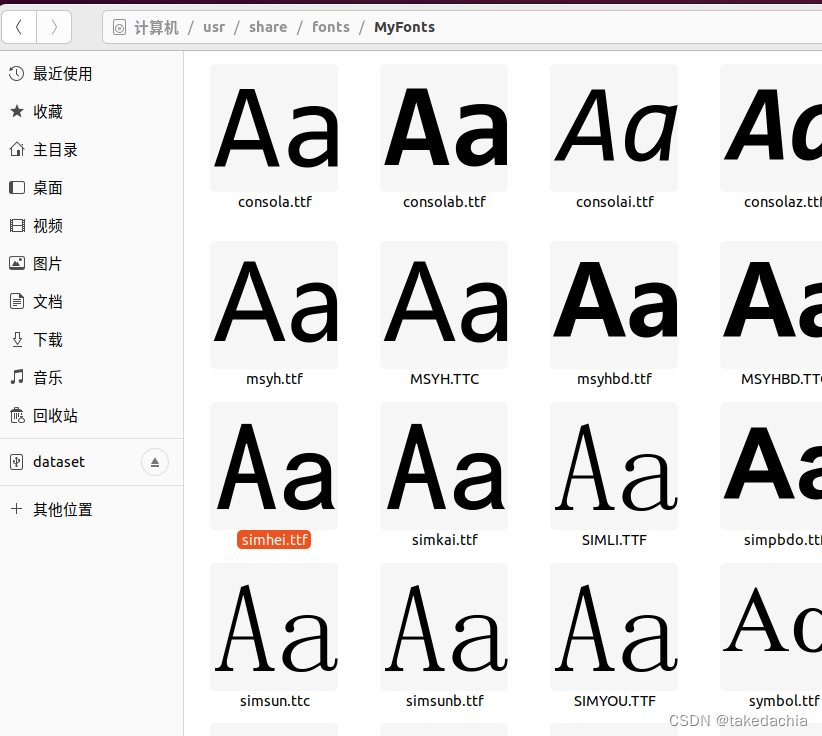Click the USB drive icon beside dataset
The height and width of the screenshot is (736, 822).
17,462
